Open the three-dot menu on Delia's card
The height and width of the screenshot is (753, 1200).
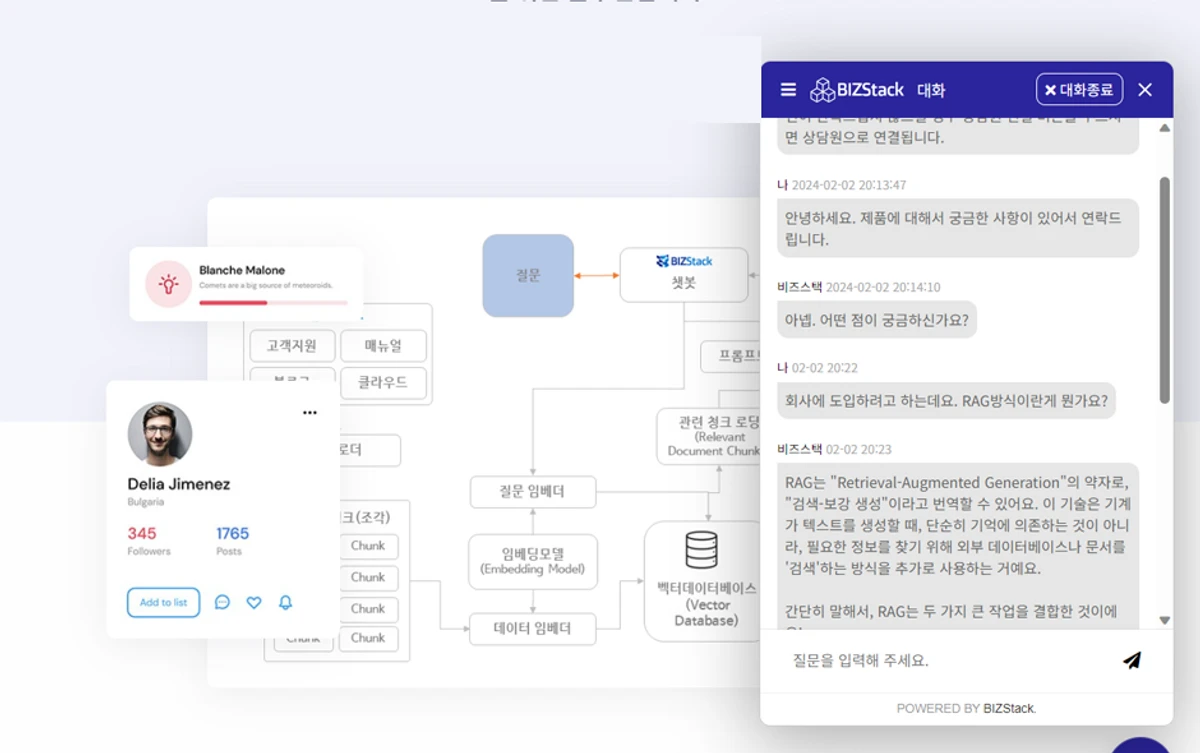[x=310, y=412]
